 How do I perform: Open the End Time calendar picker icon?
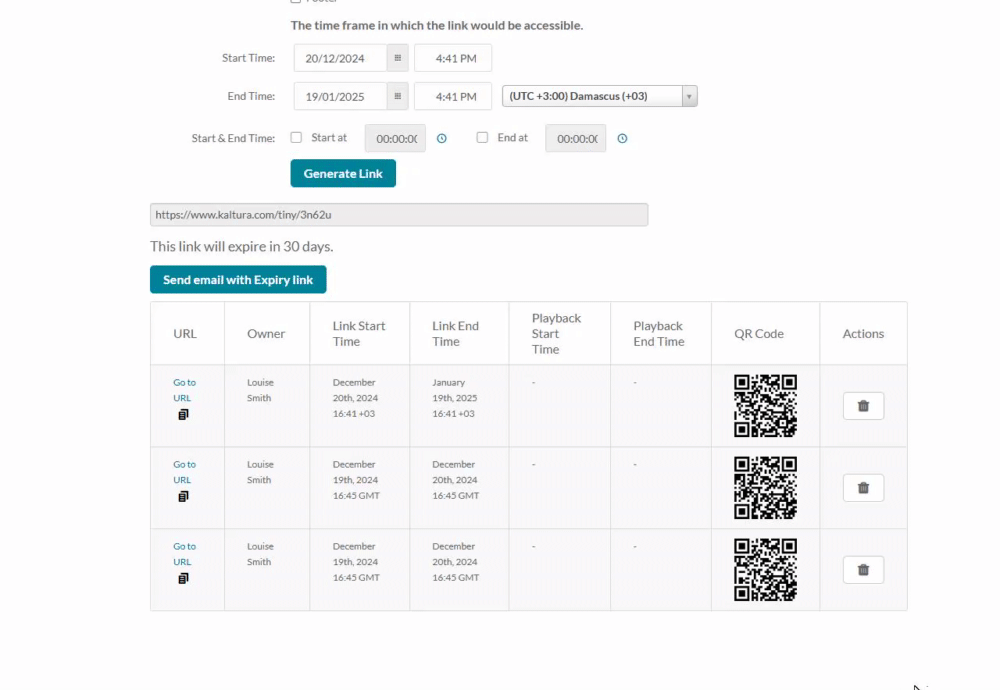[397, 96]
